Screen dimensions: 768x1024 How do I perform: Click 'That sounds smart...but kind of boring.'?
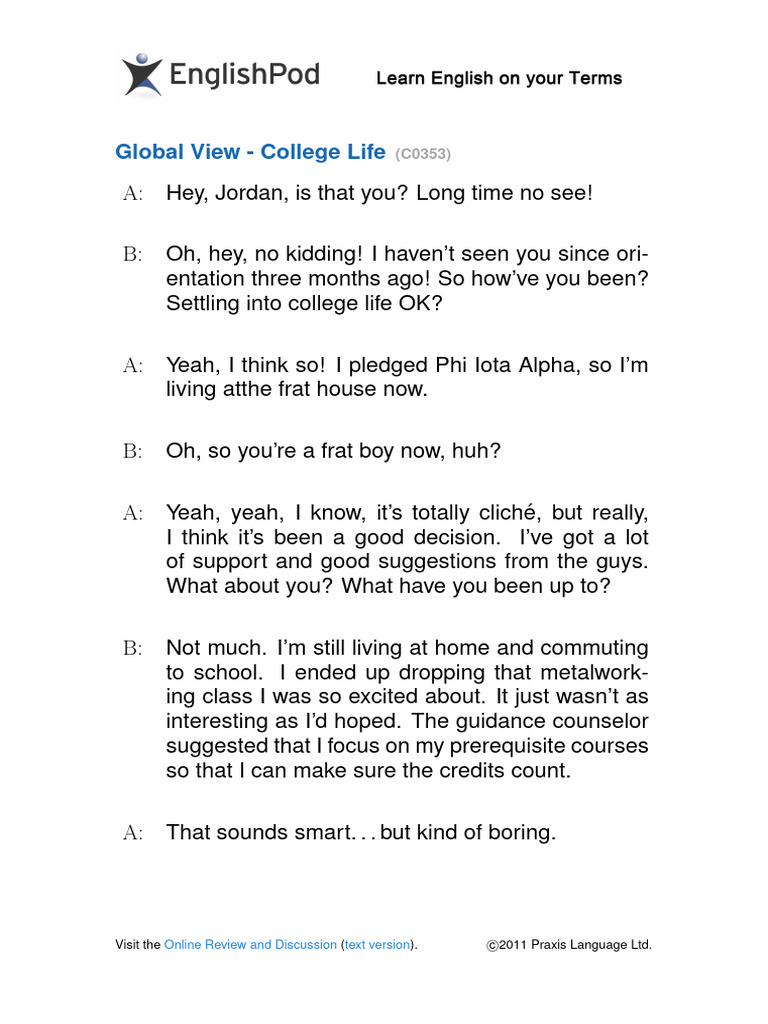point(360,833)
